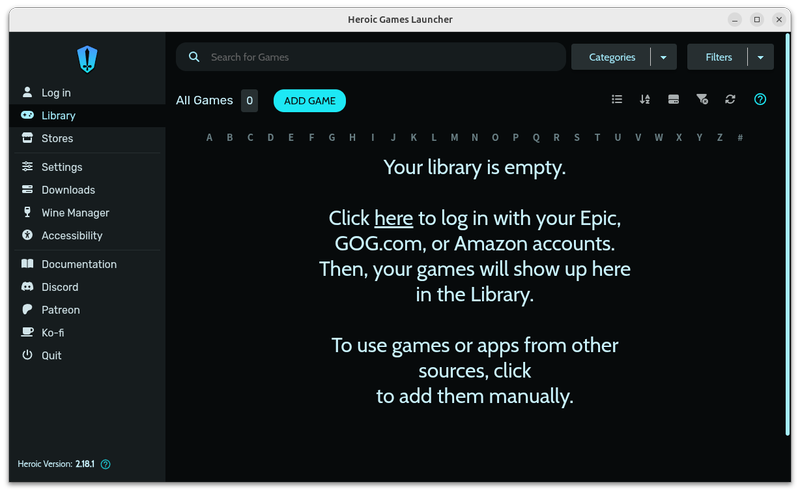Filter games by letter L
The height and width of the screenshot is (493, 800).
[434, 137]
